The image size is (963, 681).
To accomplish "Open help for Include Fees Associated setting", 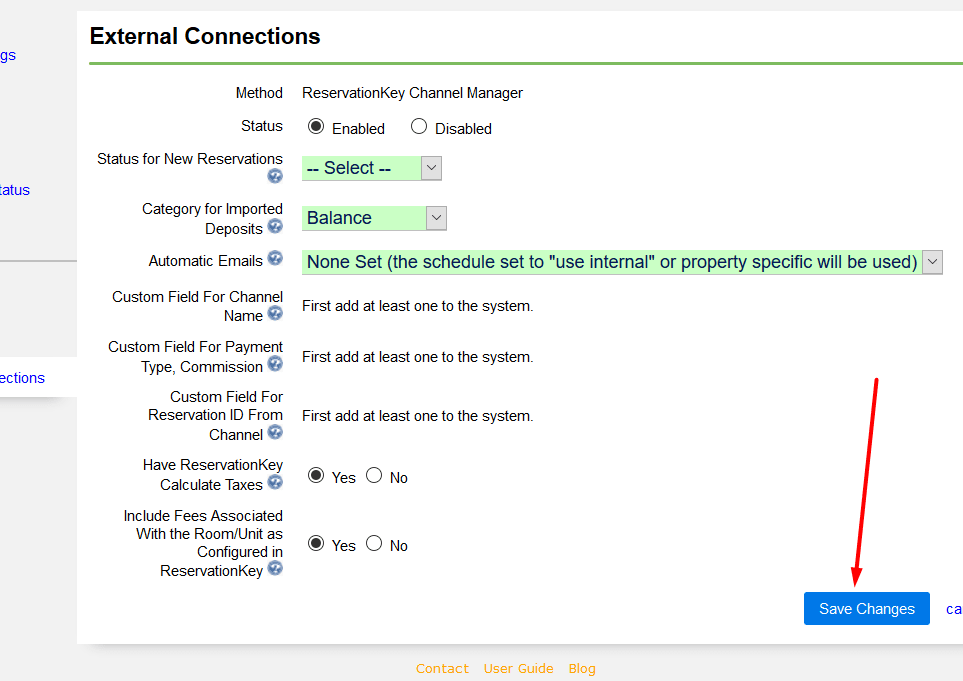I will click(x=275, y=569).
